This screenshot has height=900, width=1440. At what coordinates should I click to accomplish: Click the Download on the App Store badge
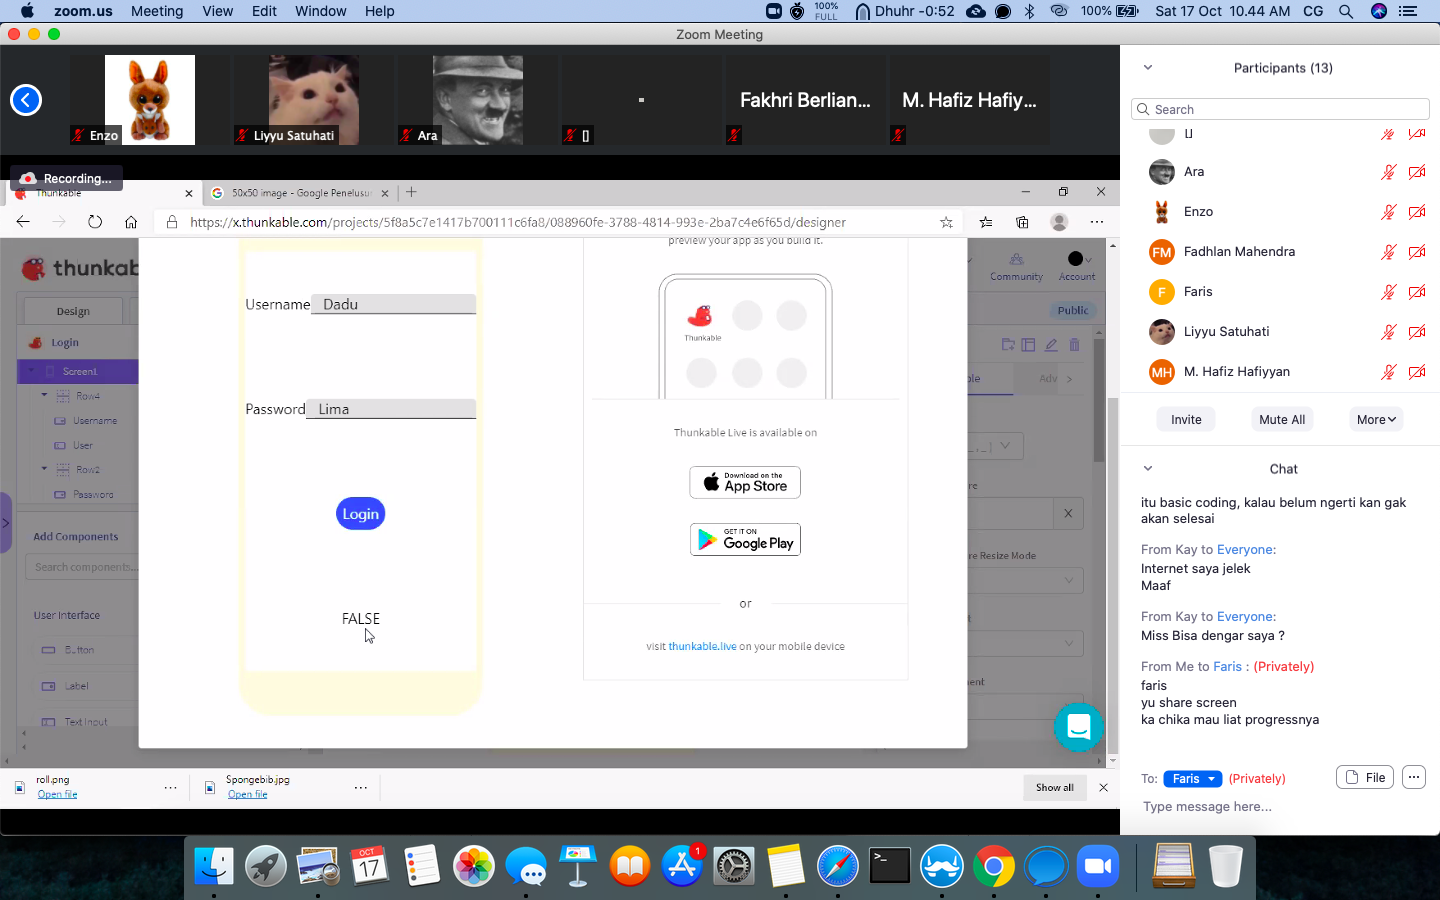pos(745,482)
